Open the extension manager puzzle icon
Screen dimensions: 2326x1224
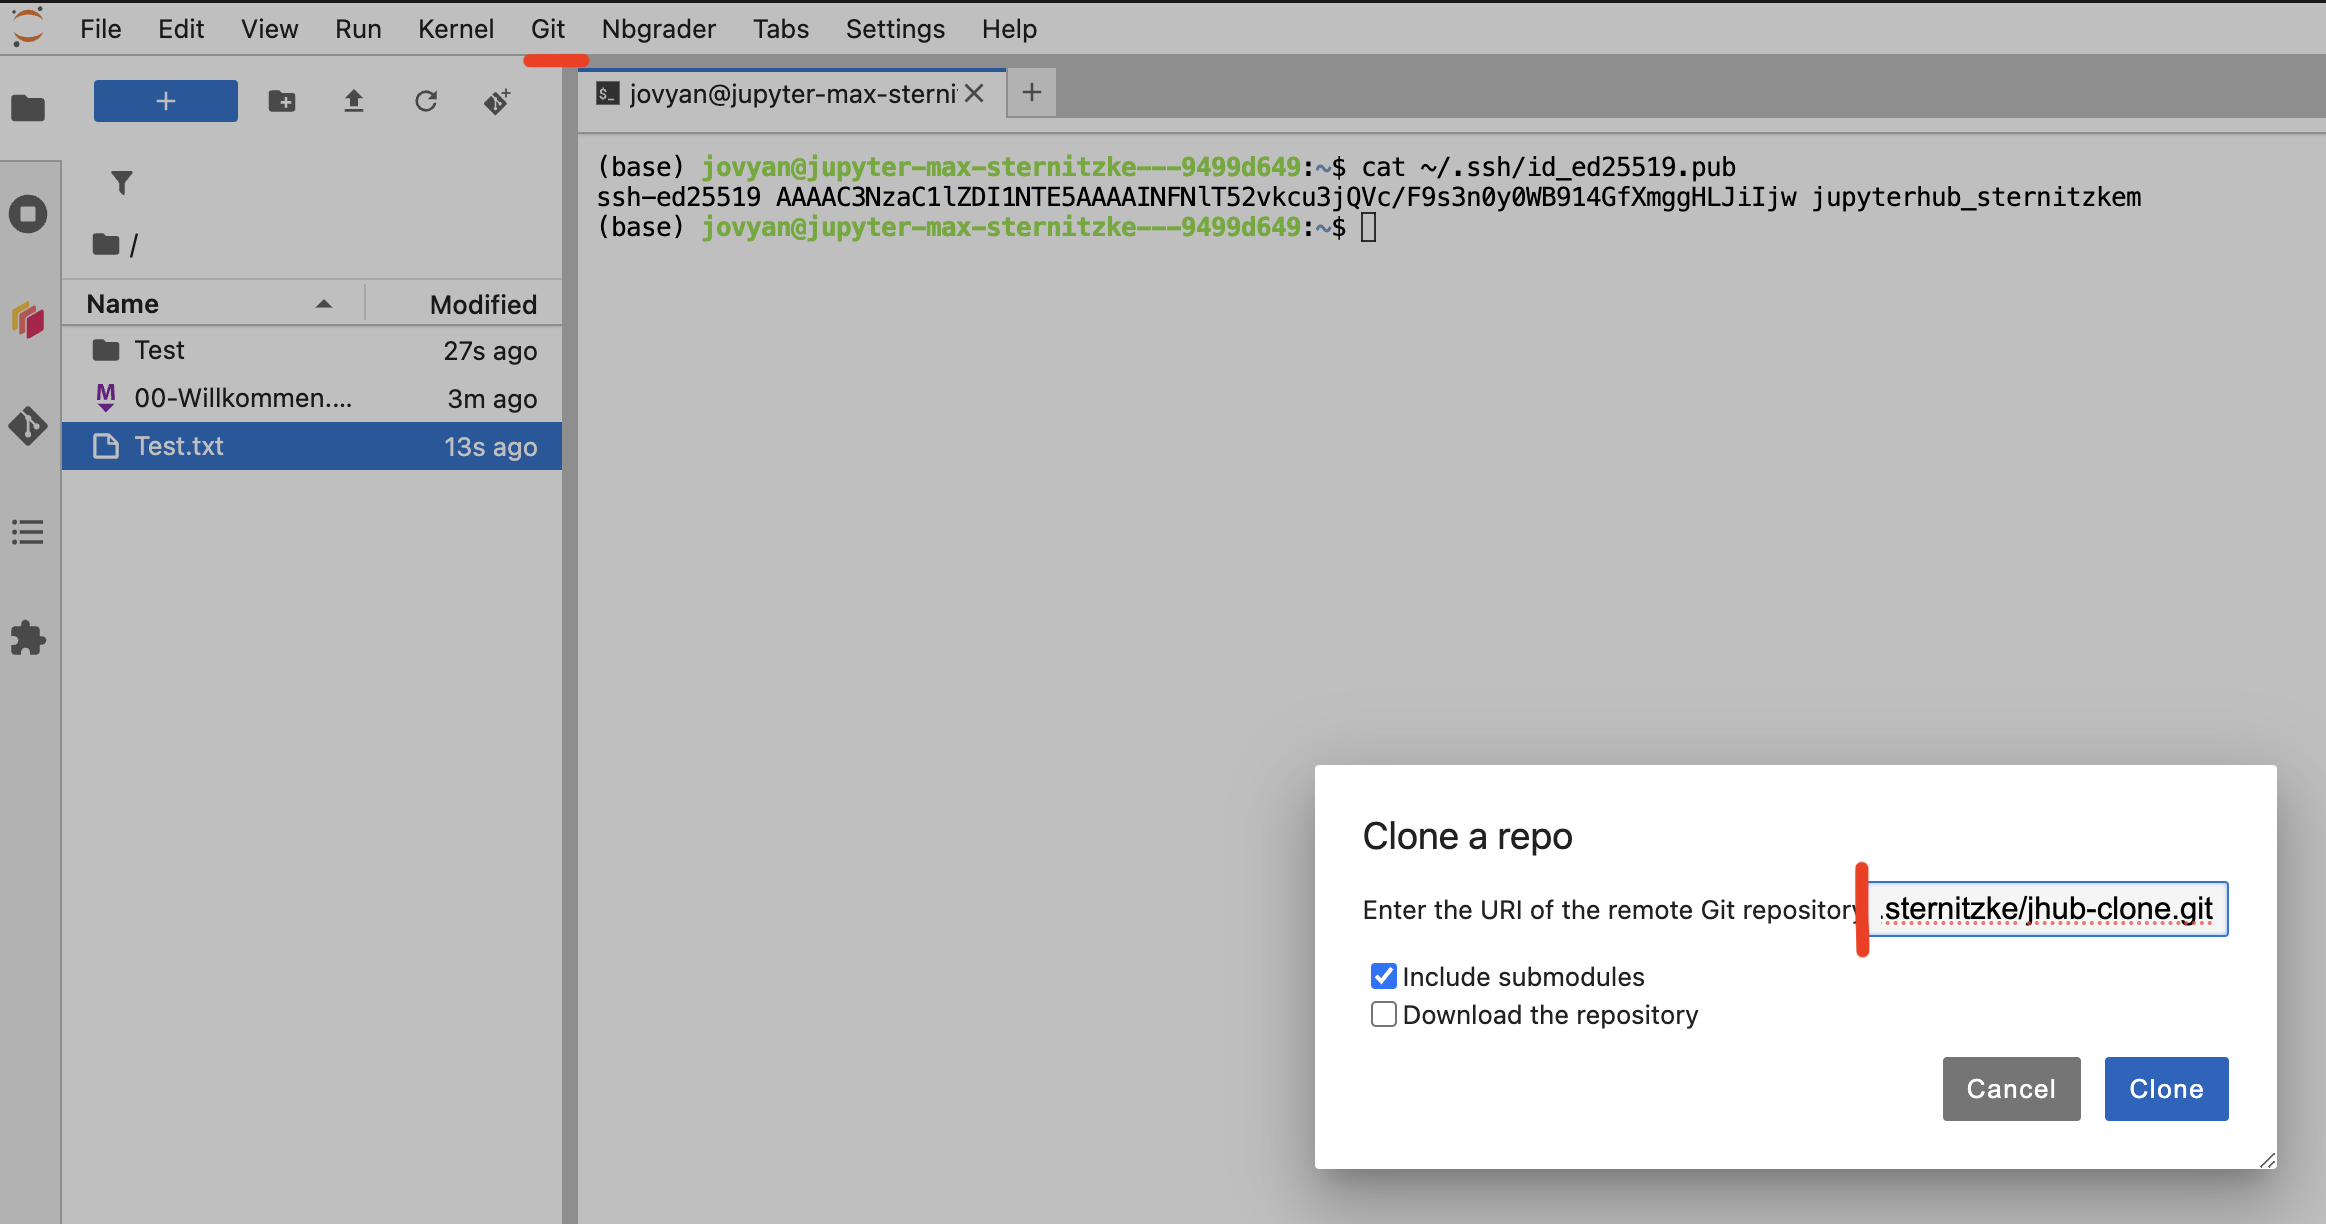[28, 638]
